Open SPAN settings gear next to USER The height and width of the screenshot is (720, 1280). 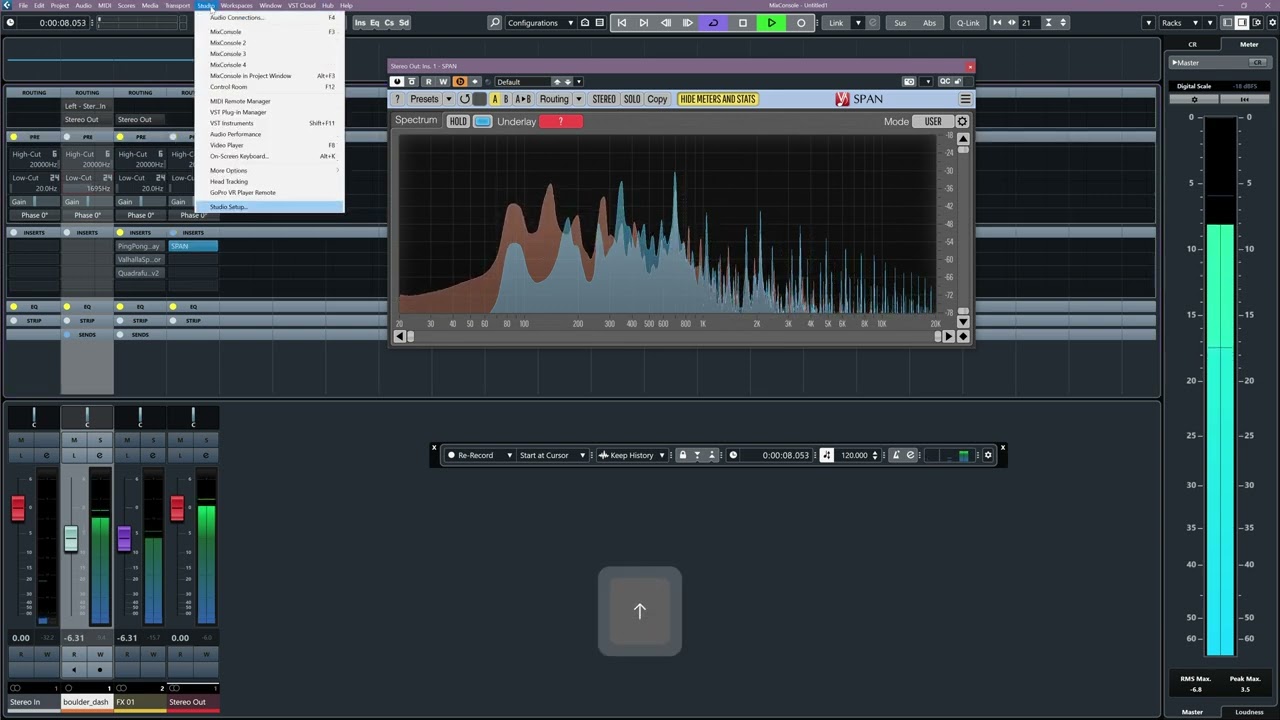[962, 121]
